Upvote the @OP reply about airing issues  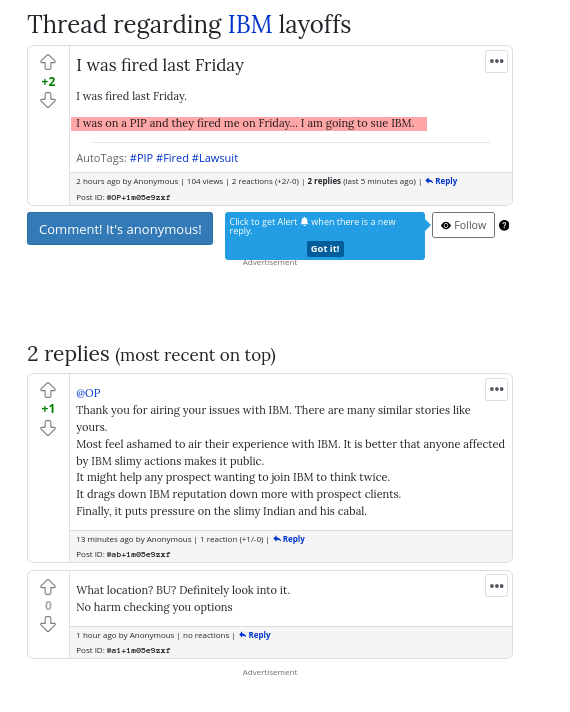[x=48, y=390]
